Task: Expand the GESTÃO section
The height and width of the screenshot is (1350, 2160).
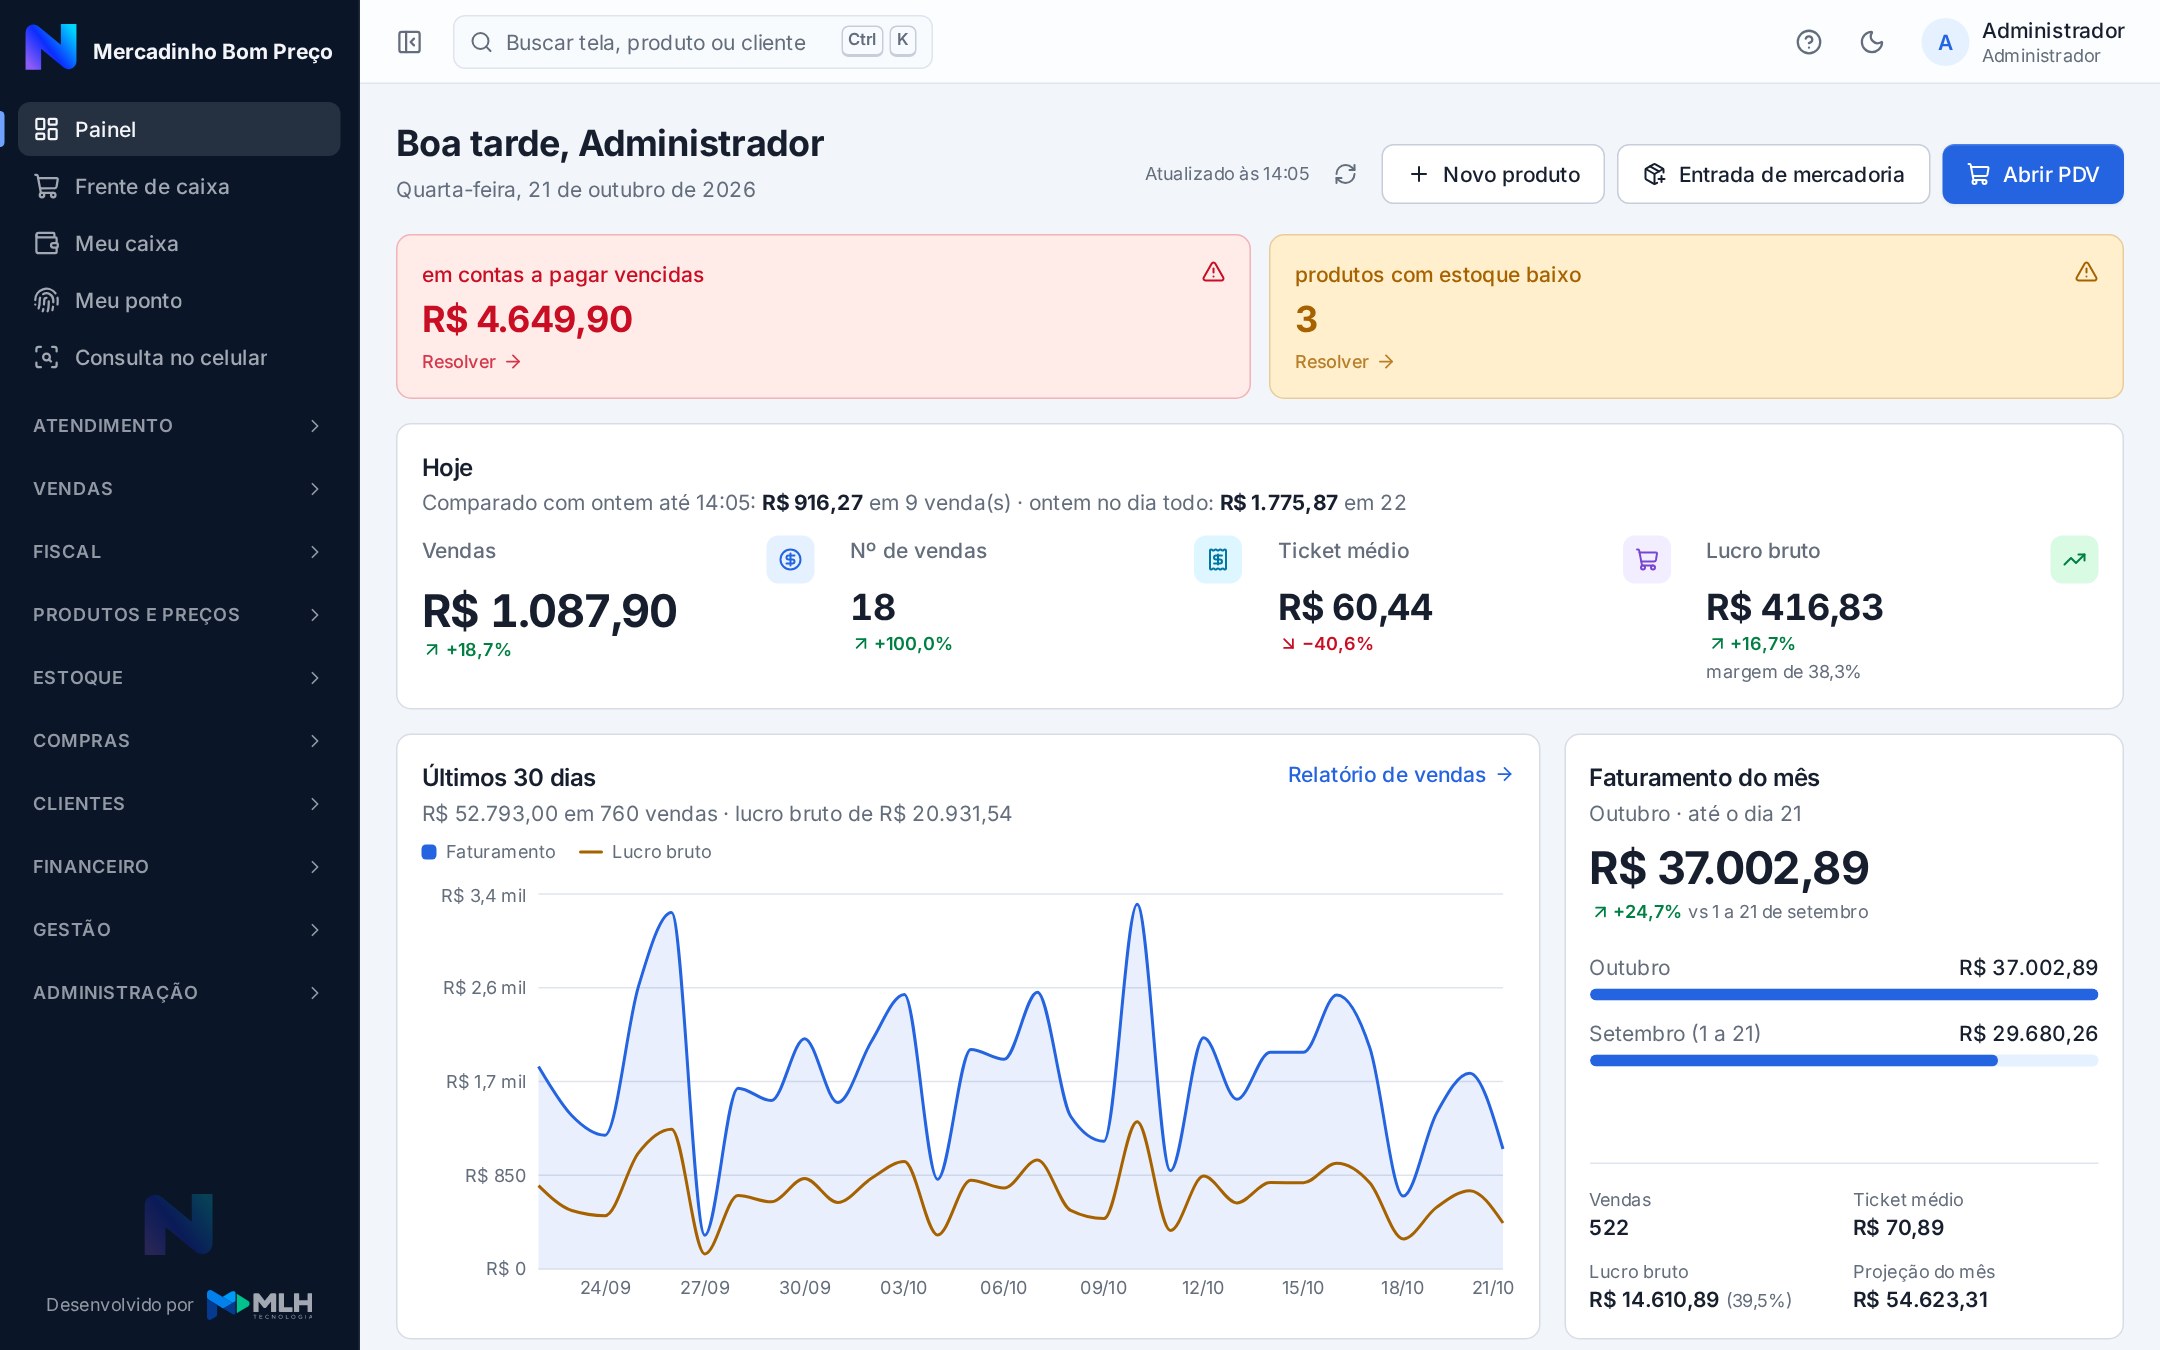Action: tap(179, 930)
